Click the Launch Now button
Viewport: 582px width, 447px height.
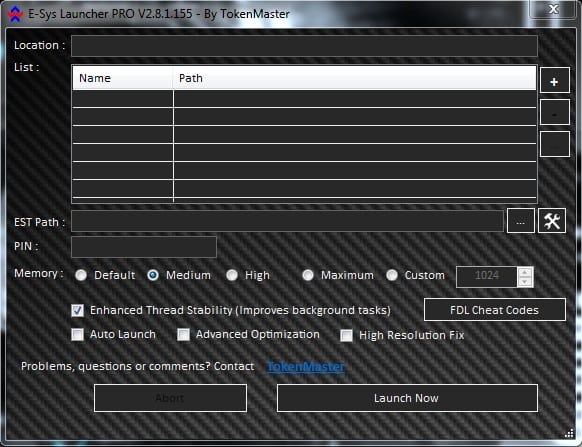(x=407, y=398)
